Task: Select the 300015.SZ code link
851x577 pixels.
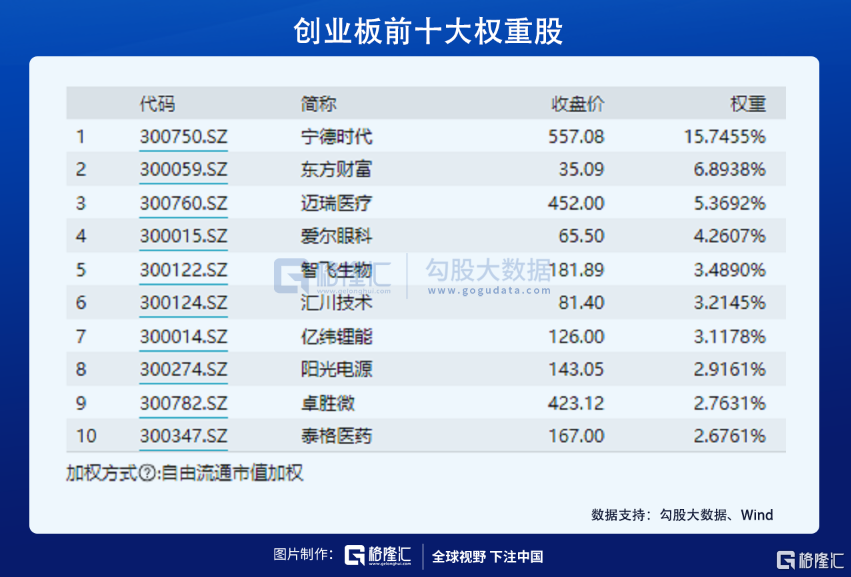Action: tap(183, 236)
